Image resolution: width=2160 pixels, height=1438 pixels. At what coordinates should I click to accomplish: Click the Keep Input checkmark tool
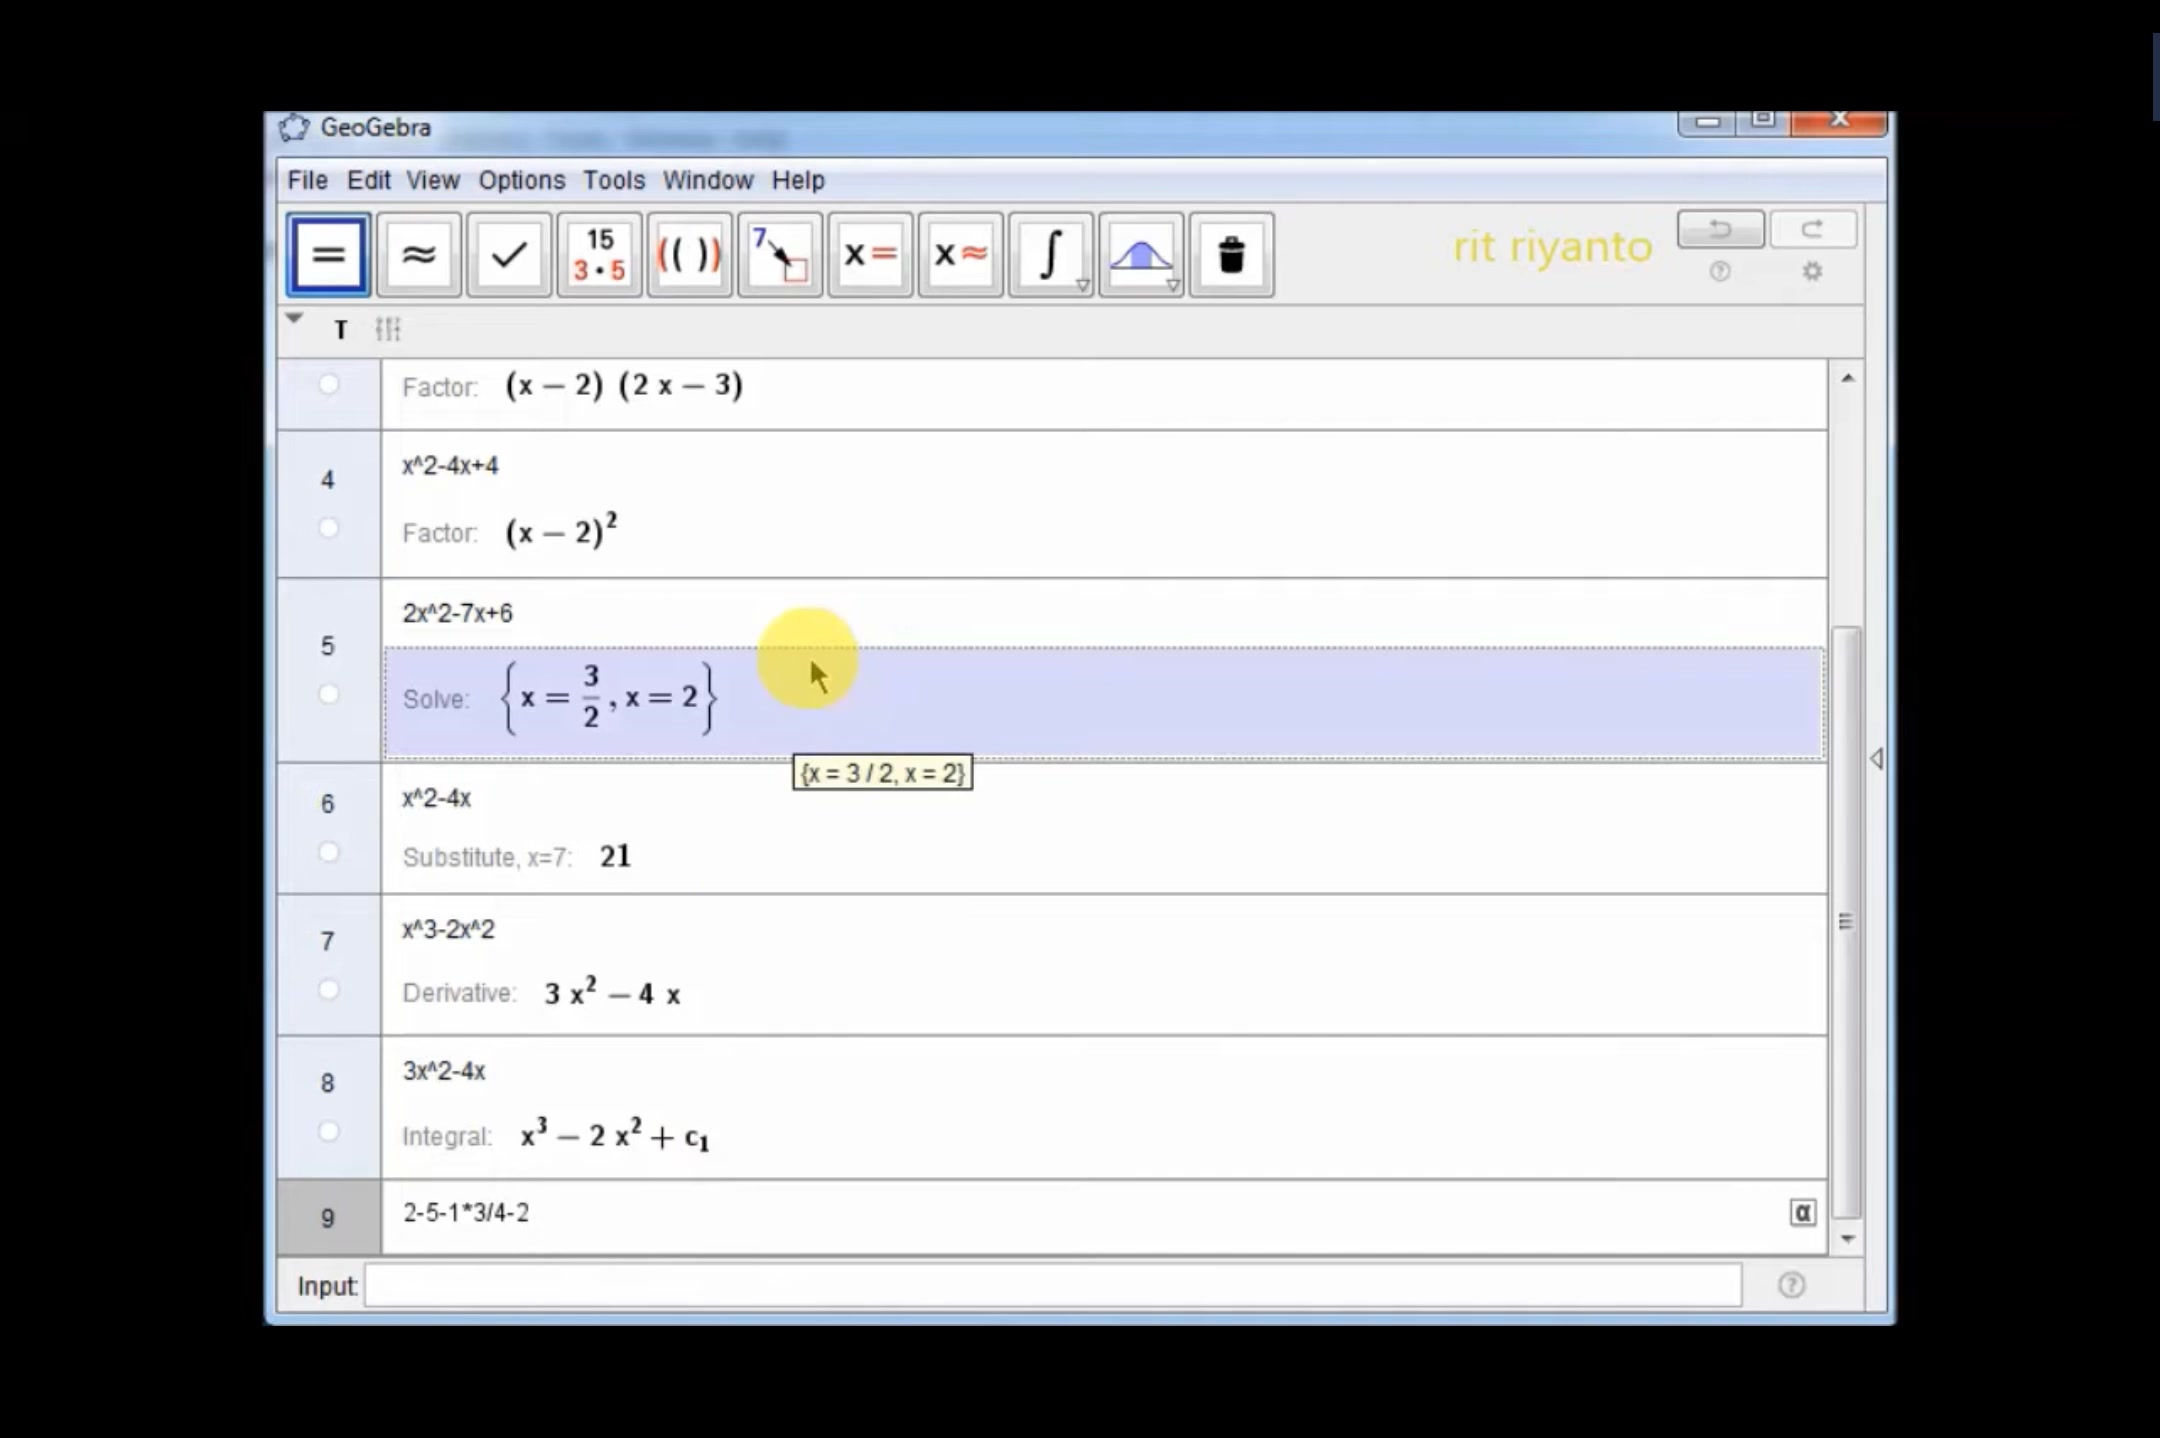(509, 255)
